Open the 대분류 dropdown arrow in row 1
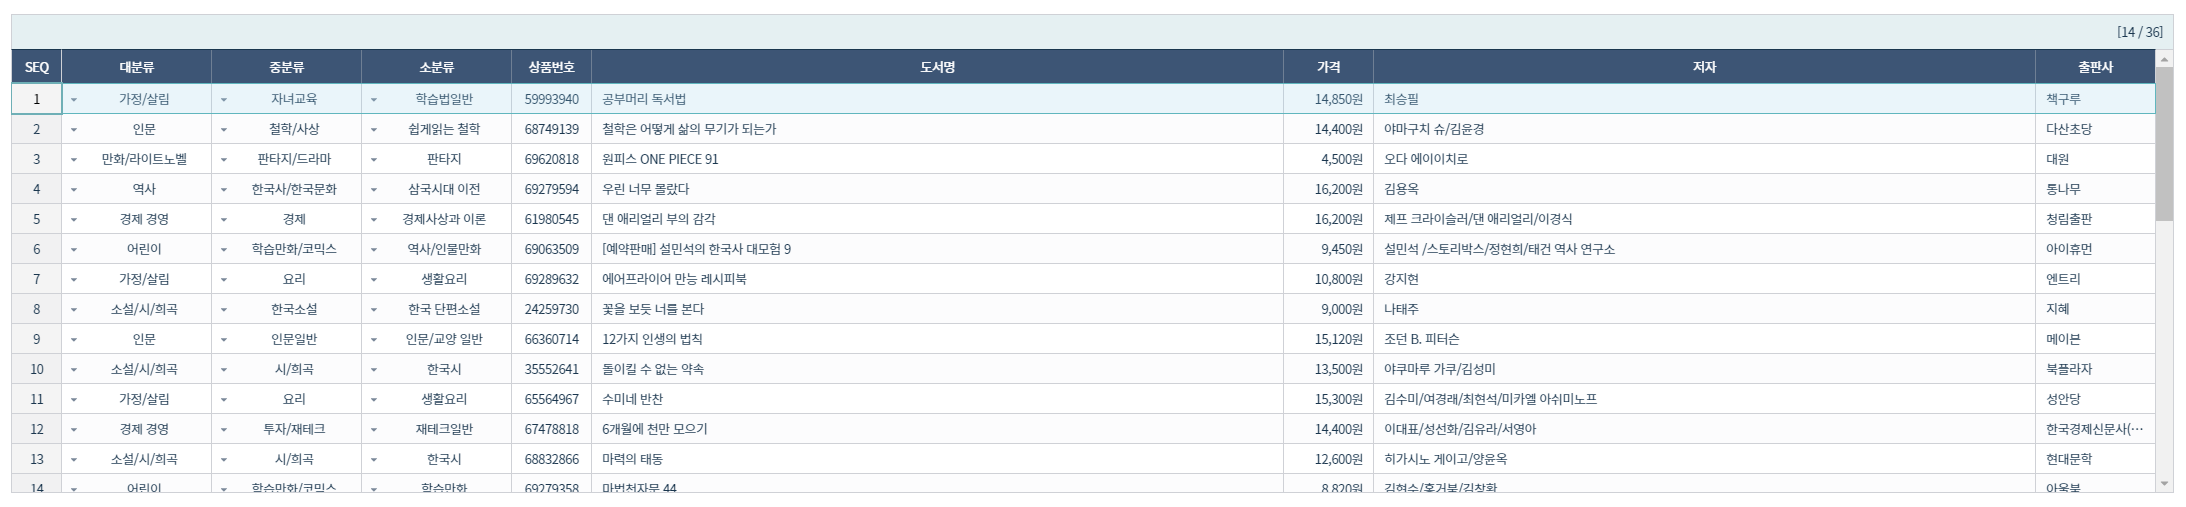Viewport: 2186px width, 507px height. coord(74,100)
